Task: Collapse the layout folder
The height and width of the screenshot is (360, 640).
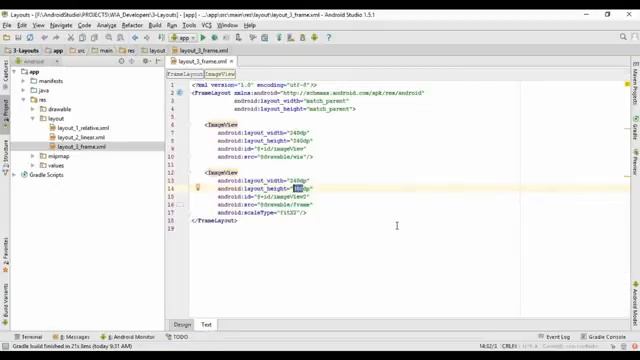Action: click(x=33, y=118)
